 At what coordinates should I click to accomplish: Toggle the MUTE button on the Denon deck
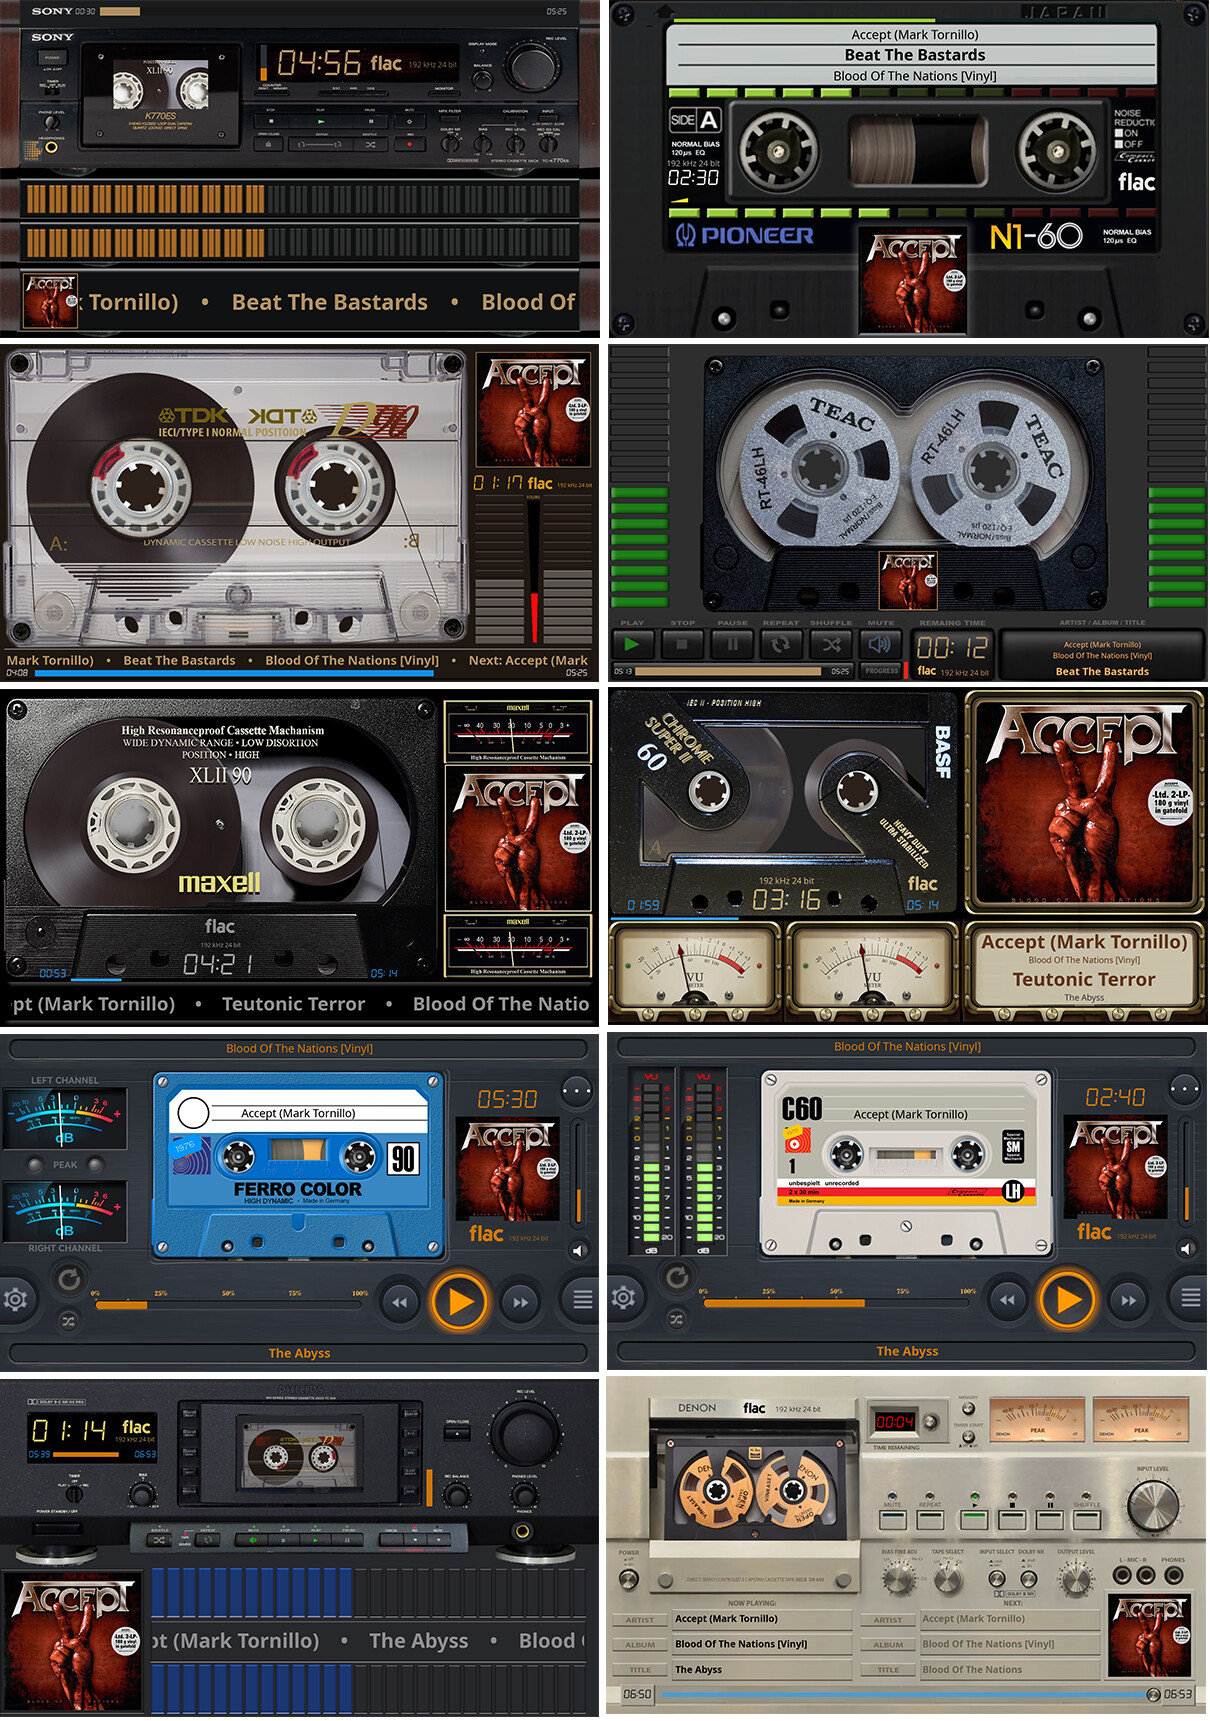(x=892, y=1519)
